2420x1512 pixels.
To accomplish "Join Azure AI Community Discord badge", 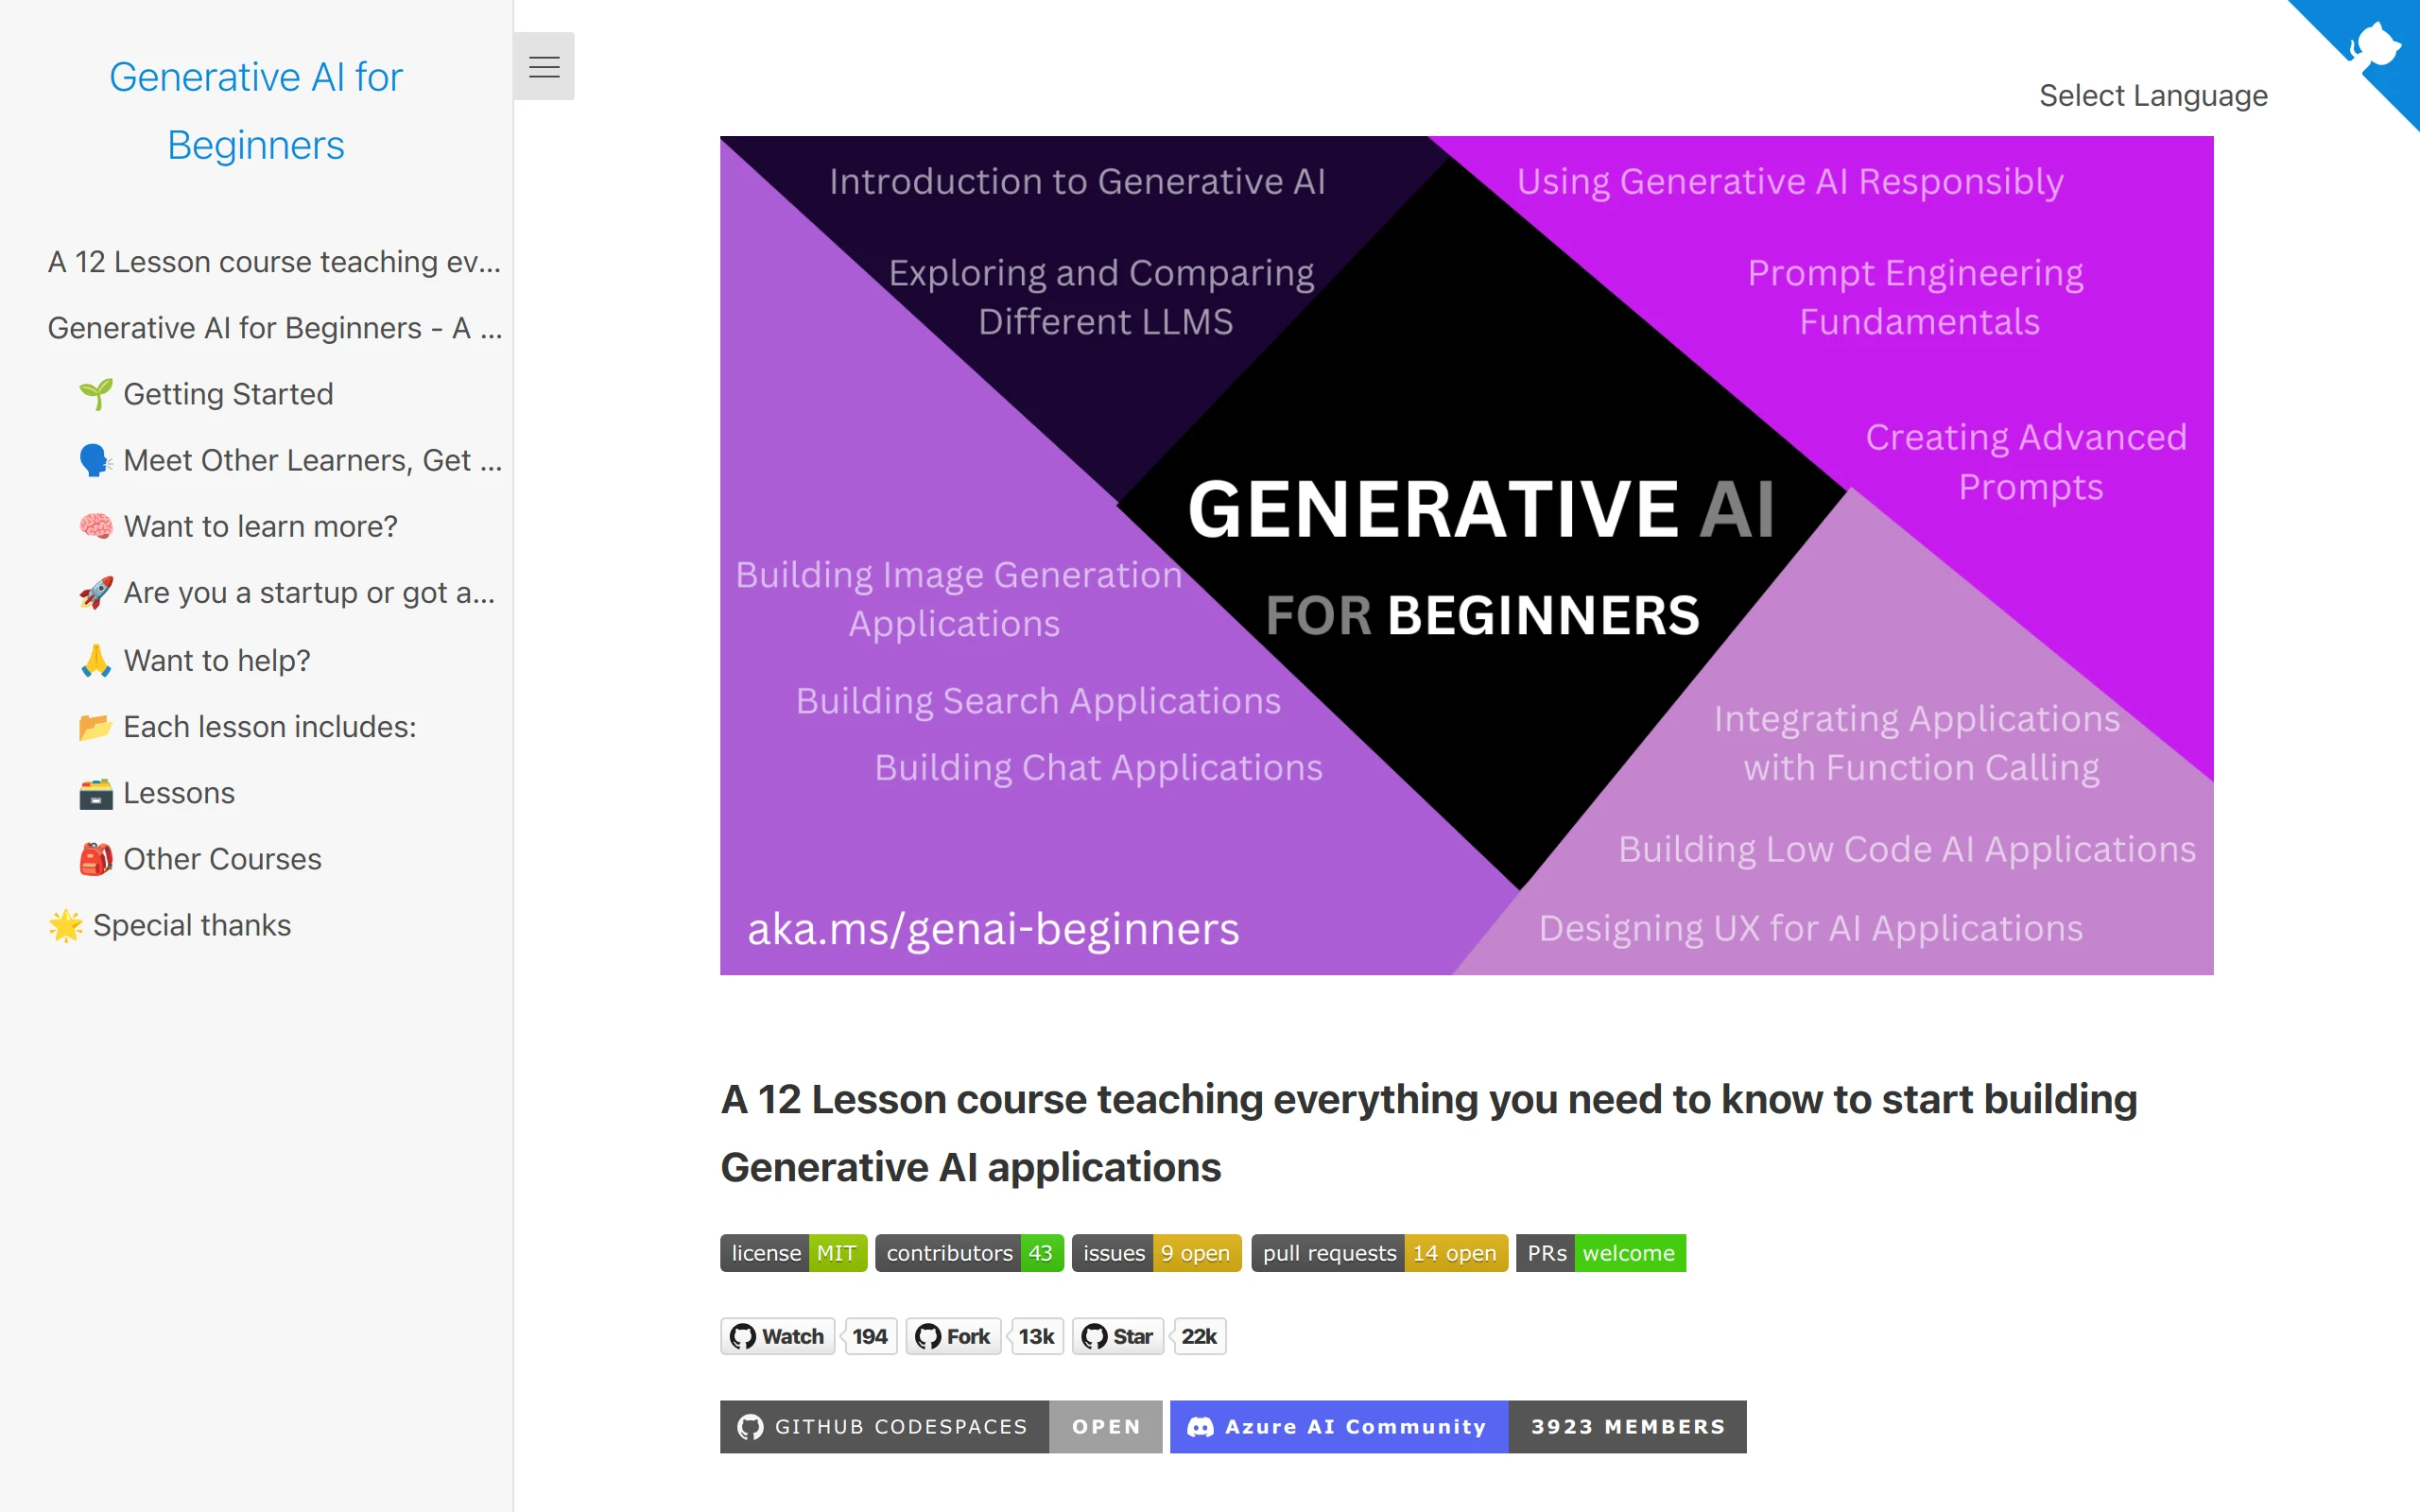I will (1457, 1426).
